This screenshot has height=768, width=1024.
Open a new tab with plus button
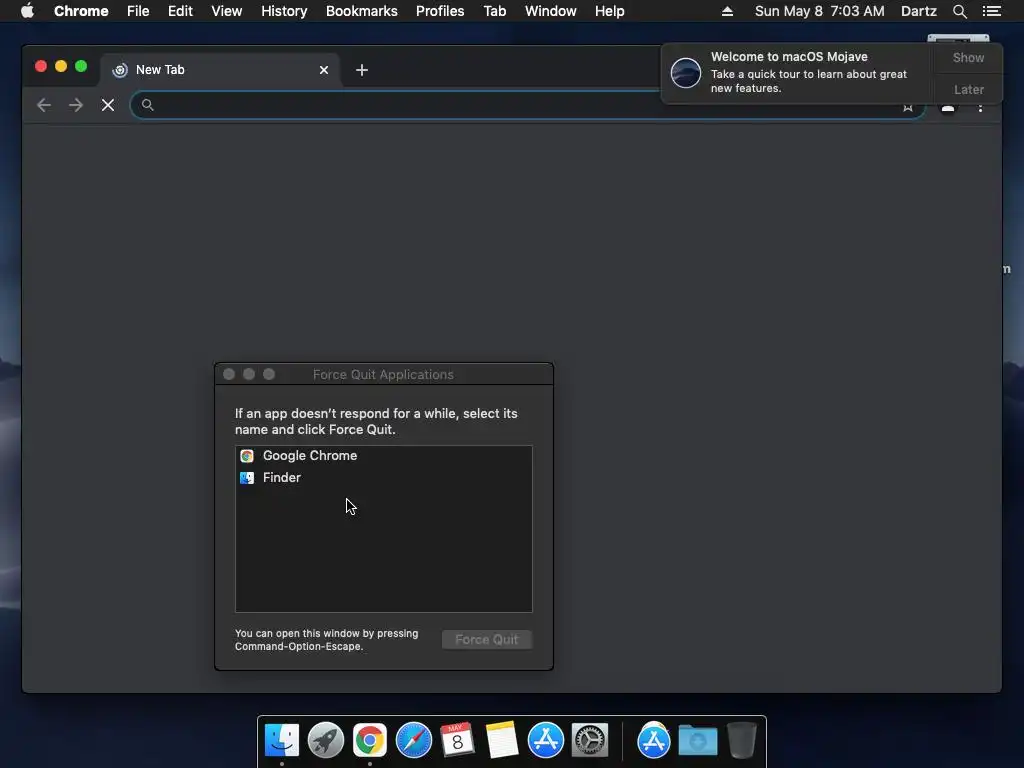[x=362, y=70]
